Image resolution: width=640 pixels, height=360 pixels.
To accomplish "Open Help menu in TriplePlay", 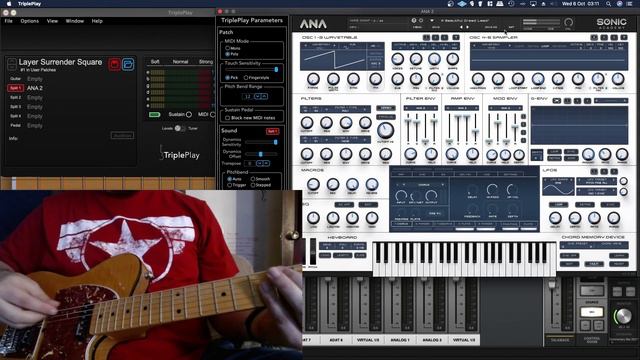I will coord(97,21).
